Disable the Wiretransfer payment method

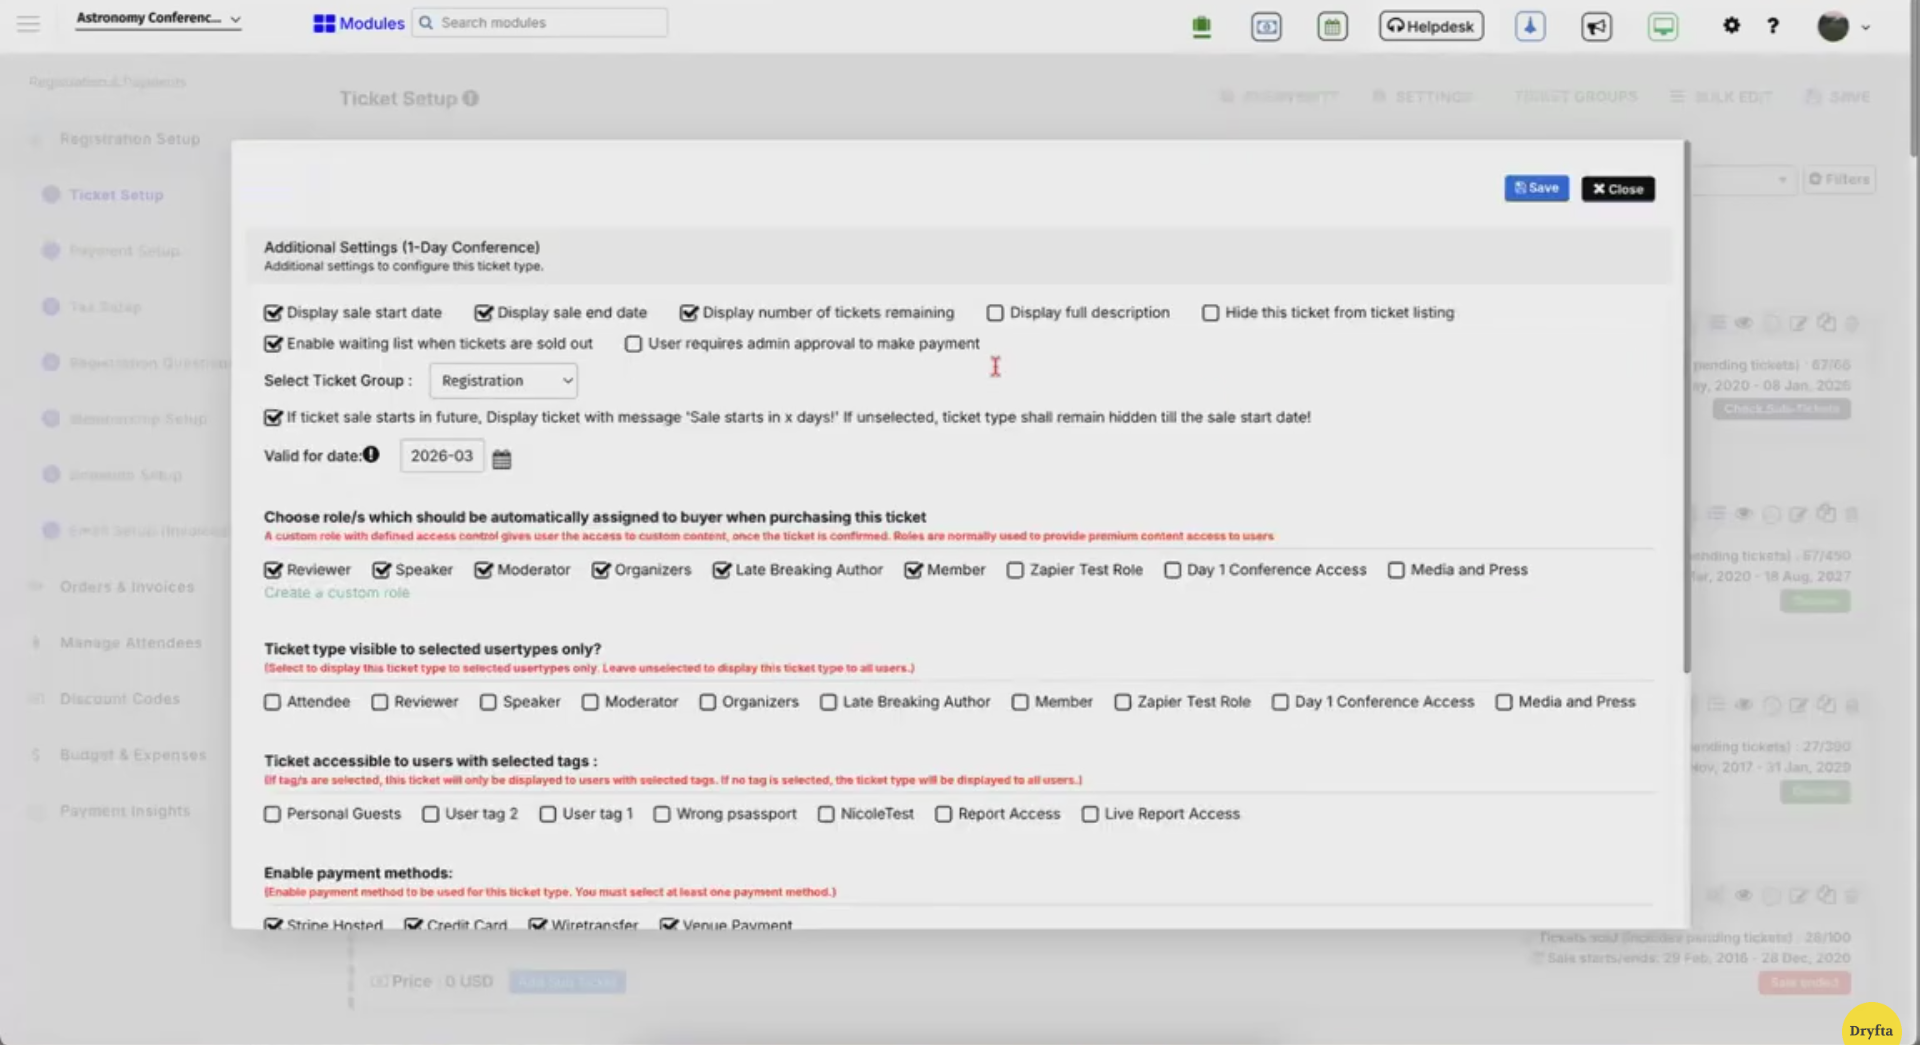[539, 925]
